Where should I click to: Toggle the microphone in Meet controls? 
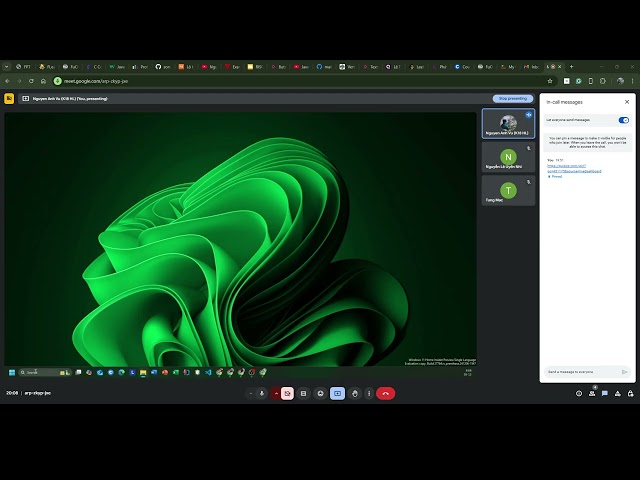(262, 393)
